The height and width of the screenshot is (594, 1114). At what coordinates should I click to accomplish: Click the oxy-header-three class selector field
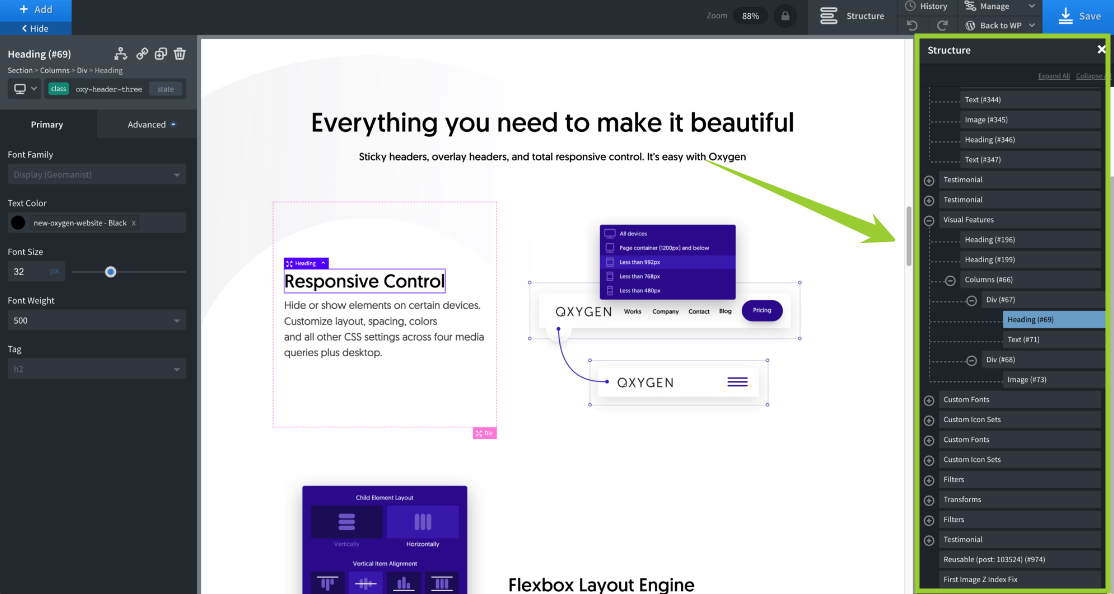(109, 89)
